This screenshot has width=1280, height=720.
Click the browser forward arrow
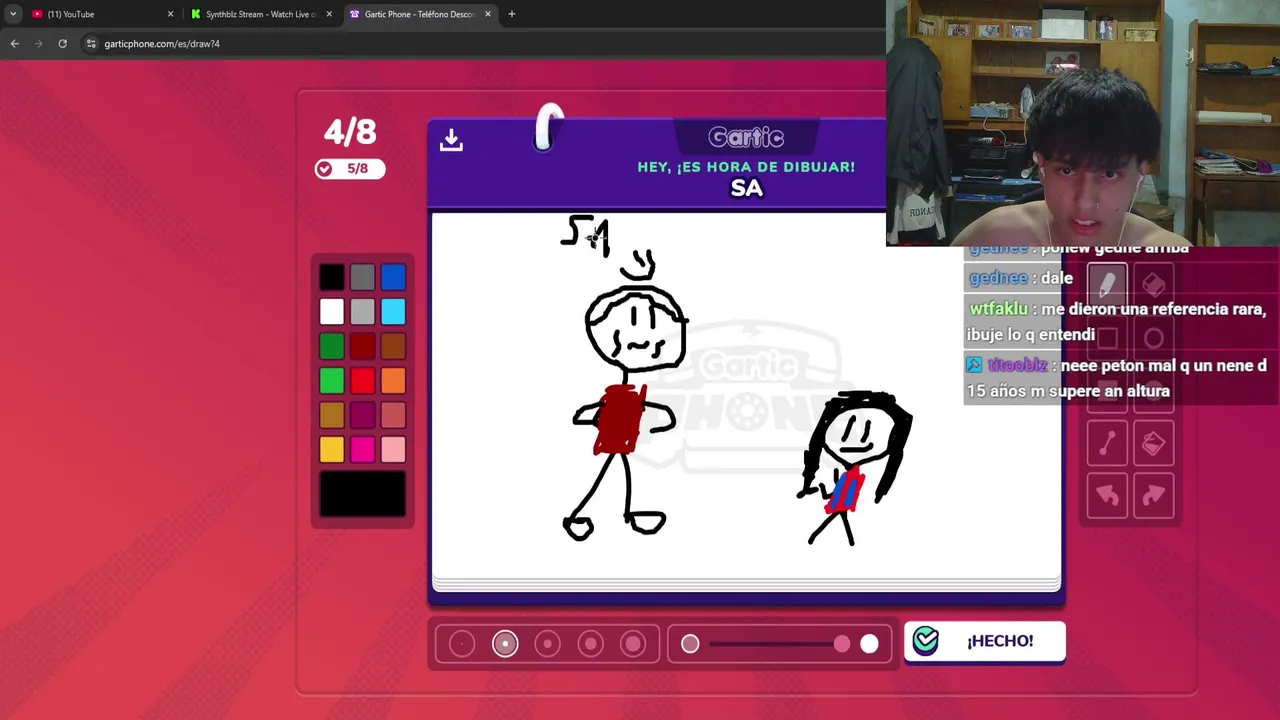point(38,43)
